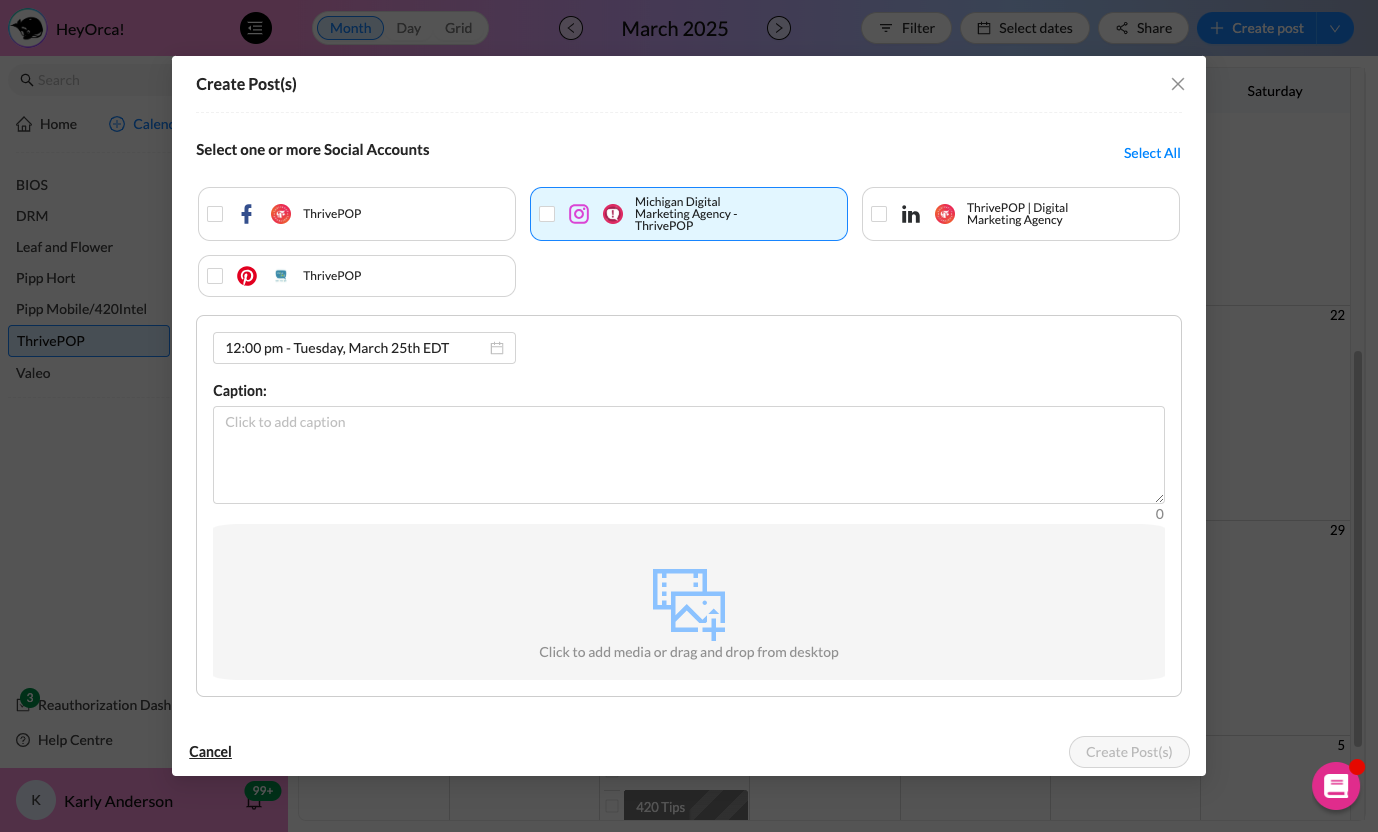The height and width of the screenshot is (832, 1378).
Task: Click the Instagram icon on Michigan Digital card
Action: pos(579,214)
